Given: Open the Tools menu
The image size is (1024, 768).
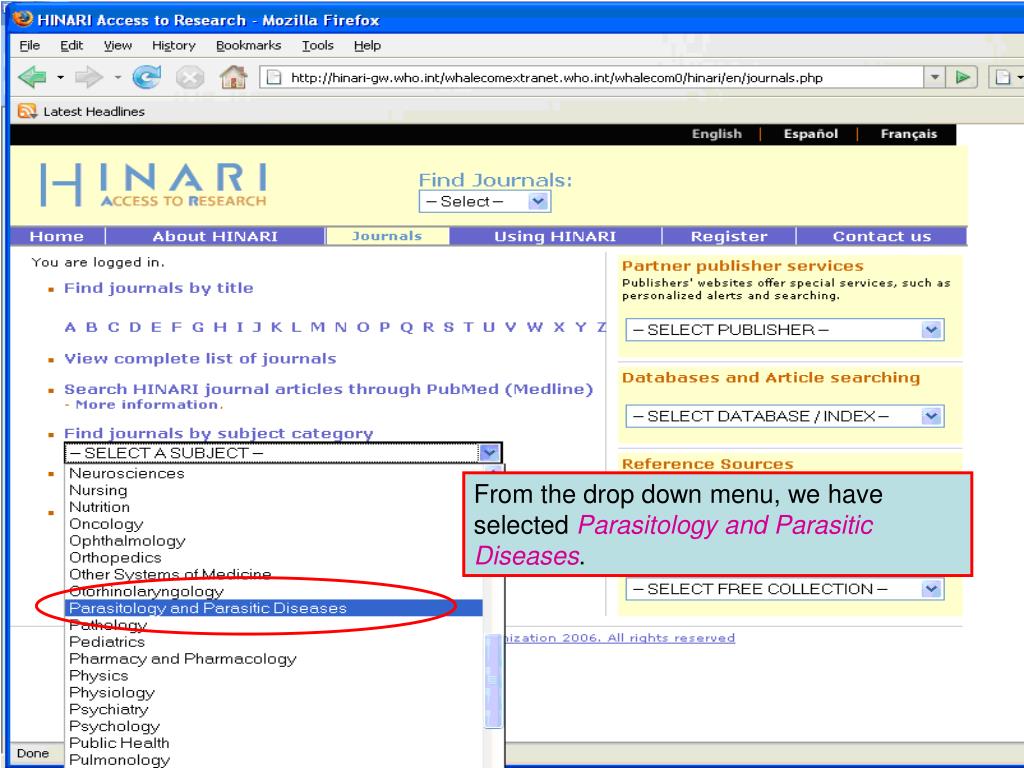Looking at the screenshot, I should [317, 45].
